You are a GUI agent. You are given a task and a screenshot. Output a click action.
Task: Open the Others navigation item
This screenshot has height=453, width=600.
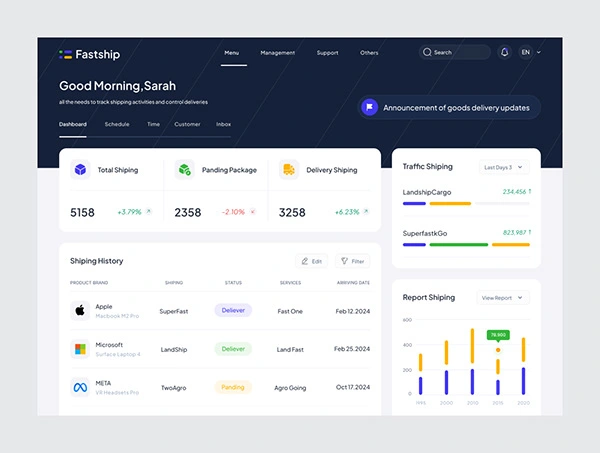[x=369, y=53]
